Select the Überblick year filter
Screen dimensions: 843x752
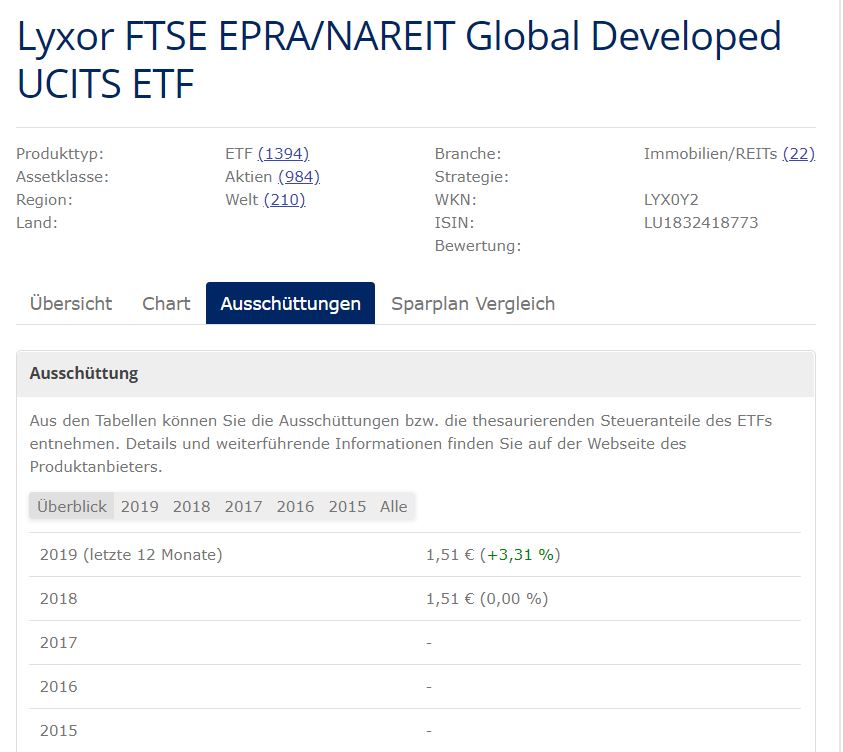coord(72,506)
